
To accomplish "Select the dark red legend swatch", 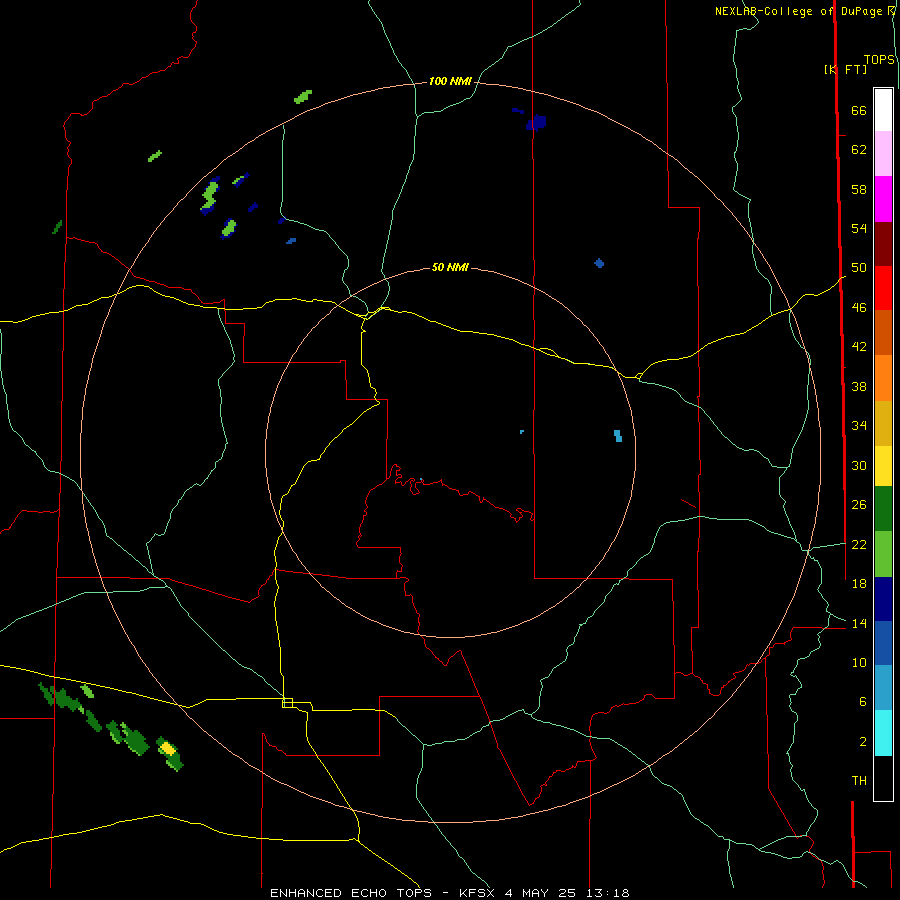I will 883,244.
